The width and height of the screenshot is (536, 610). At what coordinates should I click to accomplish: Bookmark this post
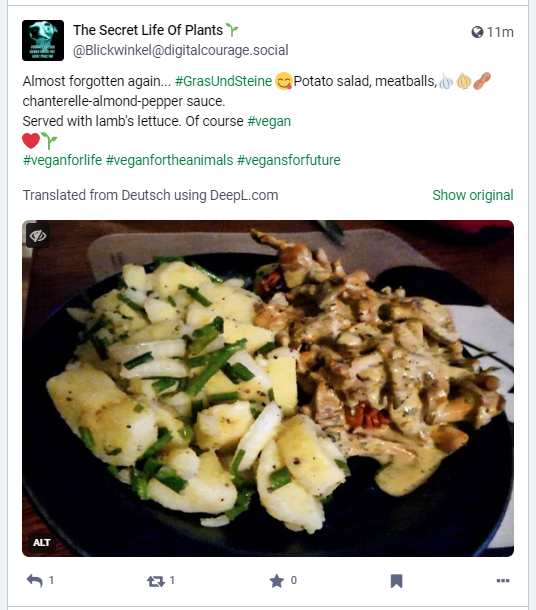(396, 581)
